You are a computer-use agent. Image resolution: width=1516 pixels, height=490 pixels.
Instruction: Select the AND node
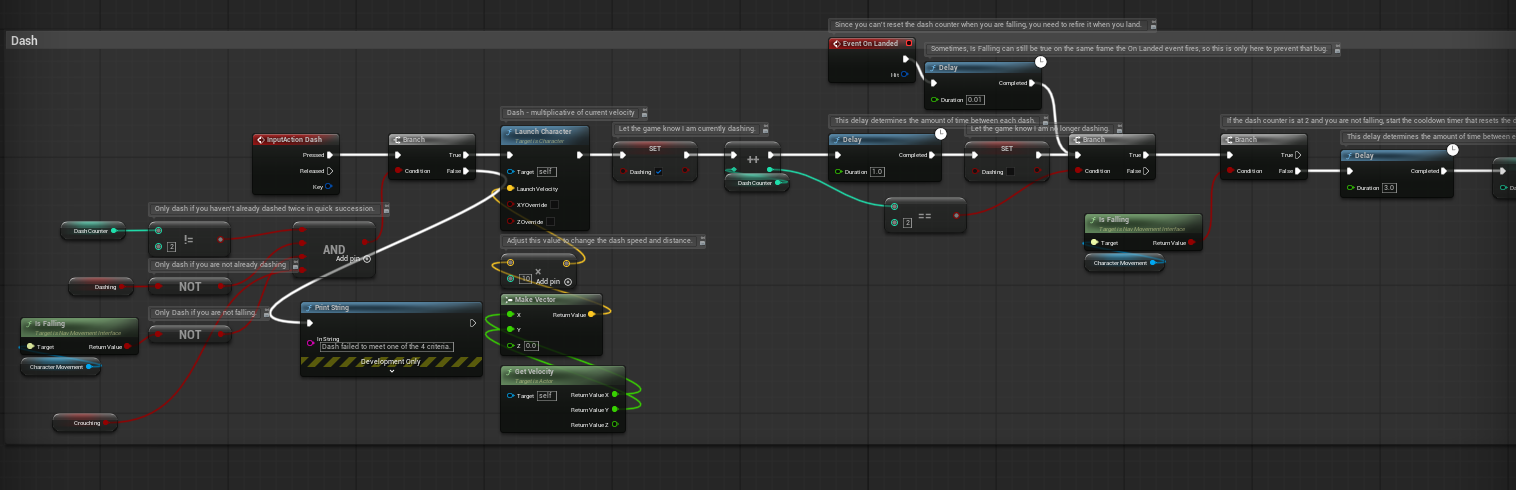click(334, 249)
